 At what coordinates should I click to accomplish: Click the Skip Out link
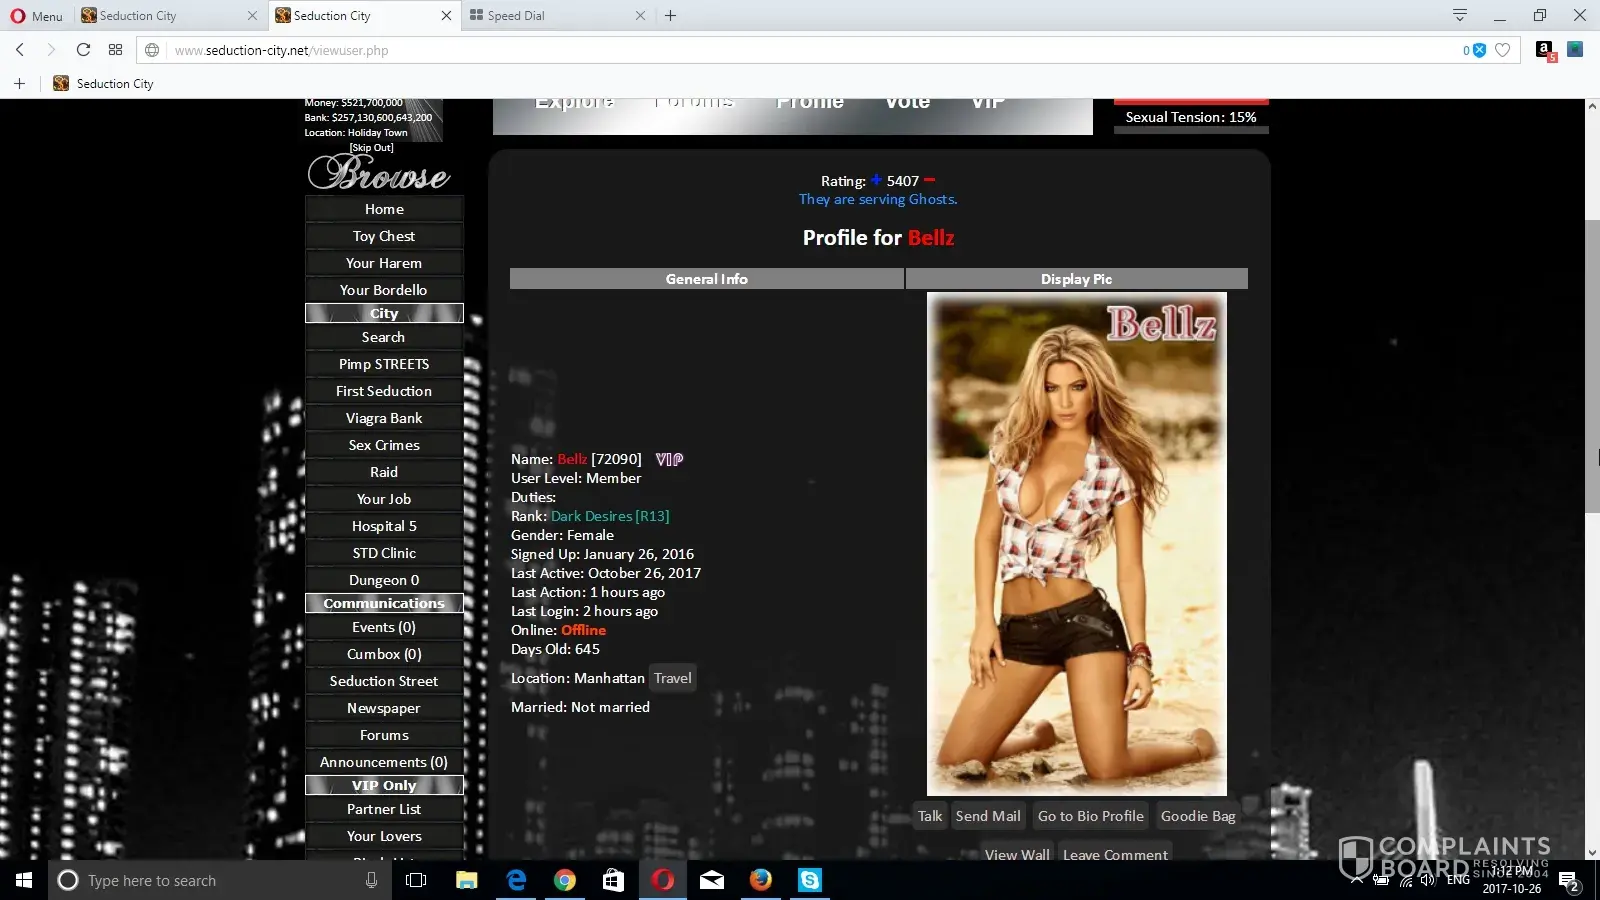371,147
